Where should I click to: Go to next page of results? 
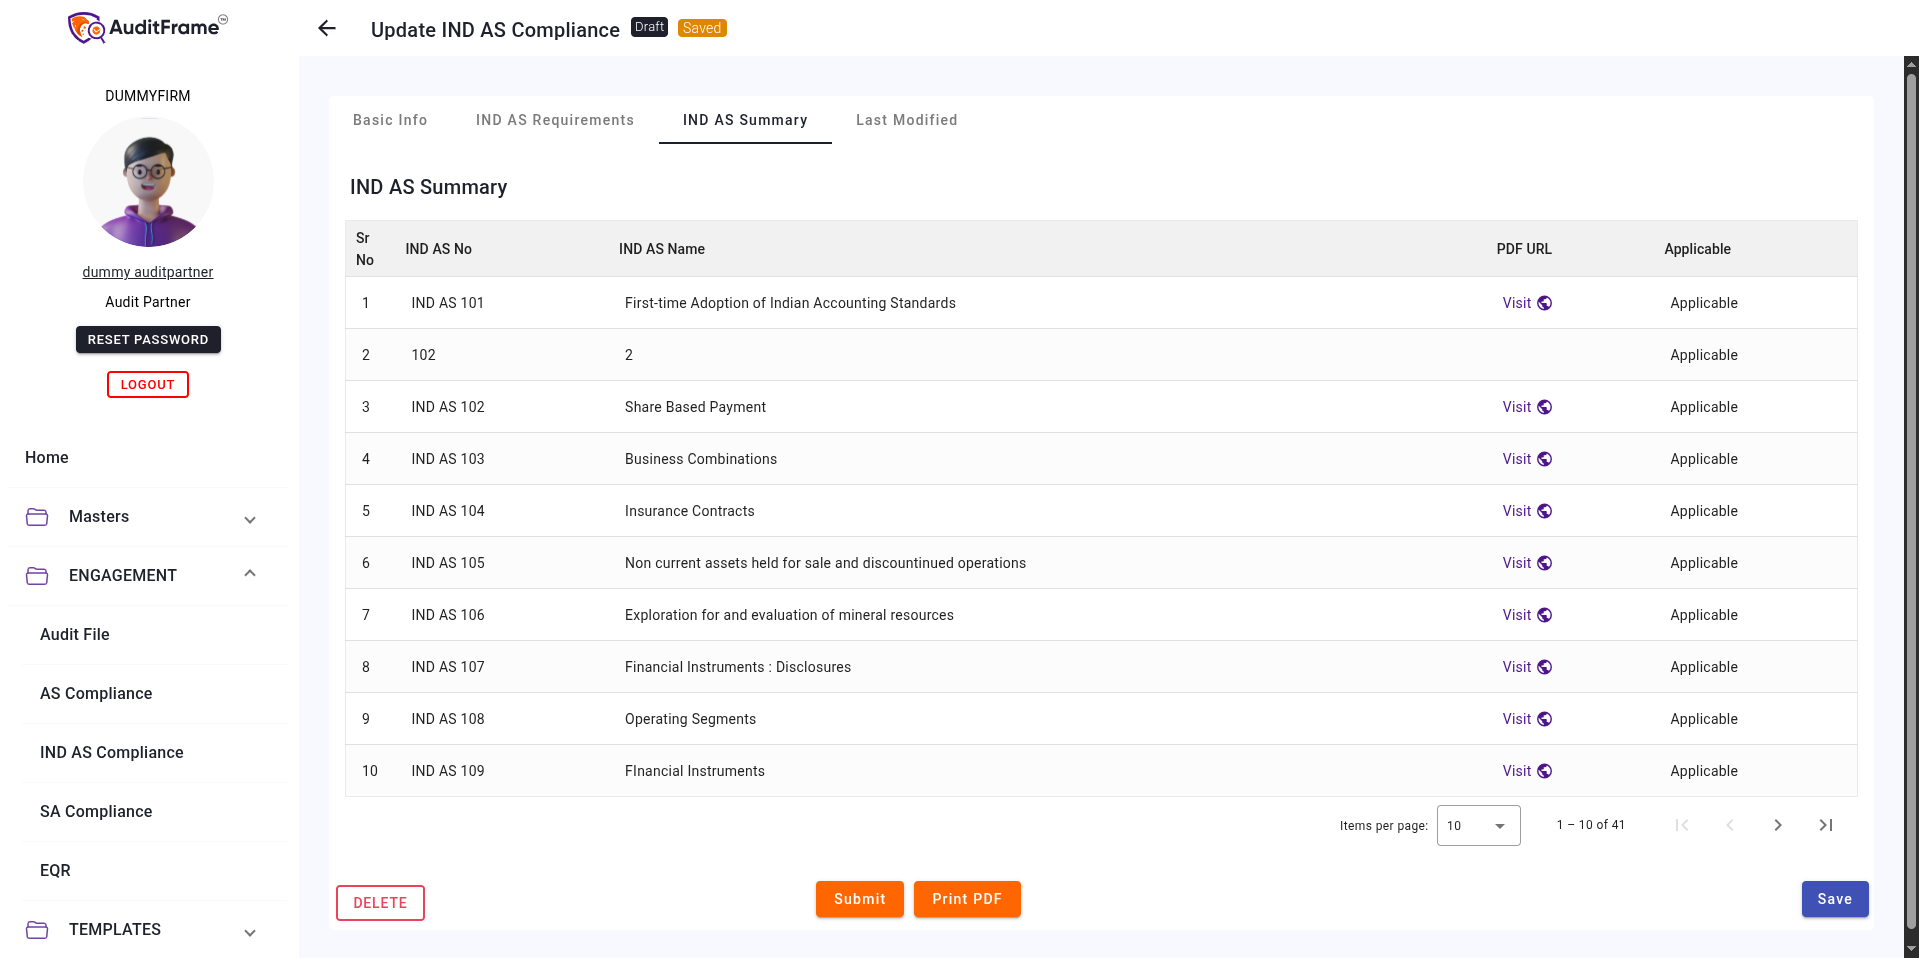click(x=1777, y=825)
